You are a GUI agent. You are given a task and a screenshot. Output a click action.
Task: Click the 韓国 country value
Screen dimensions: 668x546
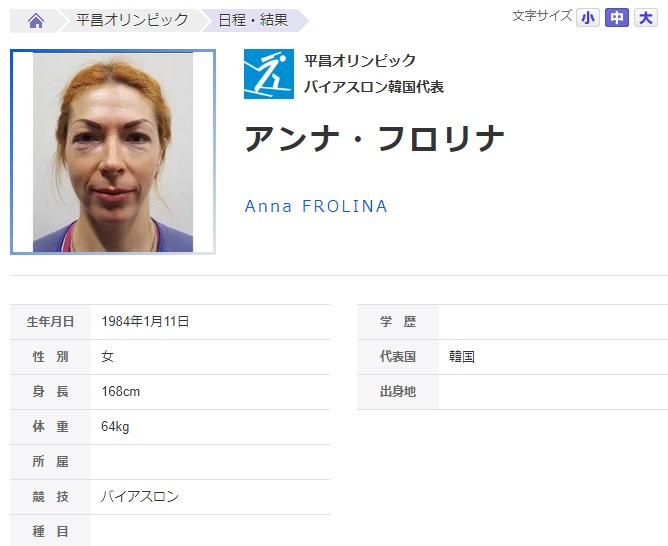tap(462, 356)
